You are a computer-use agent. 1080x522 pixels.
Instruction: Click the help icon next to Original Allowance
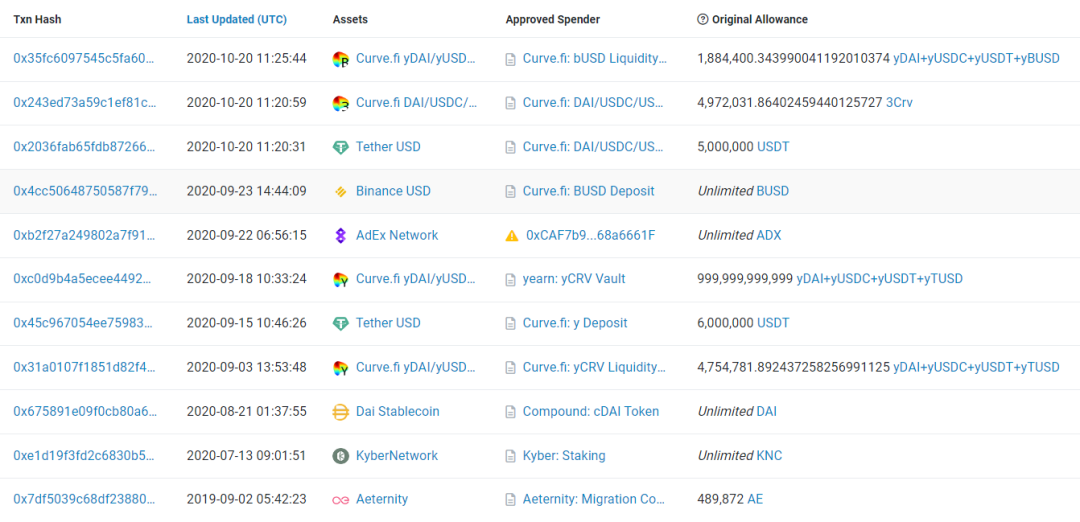coord(703,19)
